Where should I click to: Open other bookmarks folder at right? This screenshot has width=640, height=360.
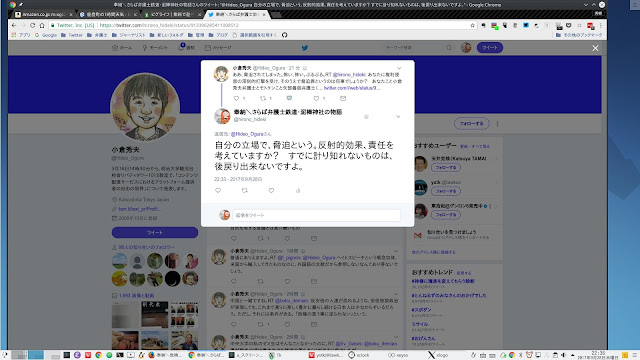(579, 35)
